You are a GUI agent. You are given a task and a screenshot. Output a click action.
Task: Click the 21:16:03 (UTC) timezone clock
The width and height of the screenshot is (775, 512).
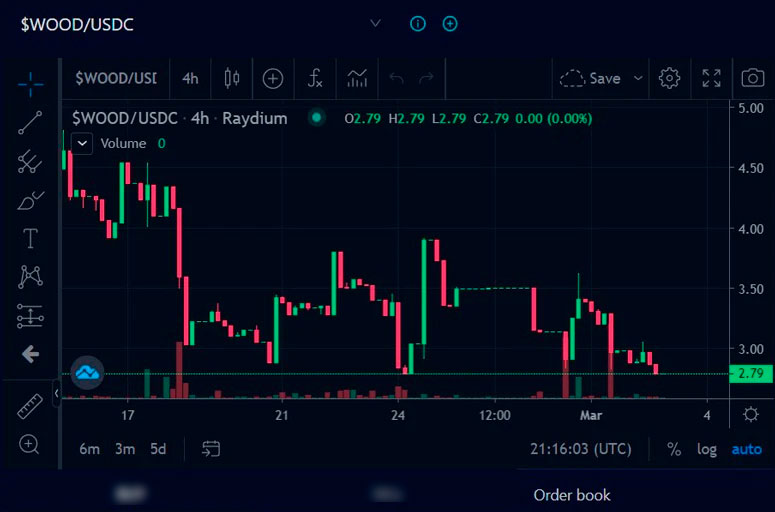point(581,449)
